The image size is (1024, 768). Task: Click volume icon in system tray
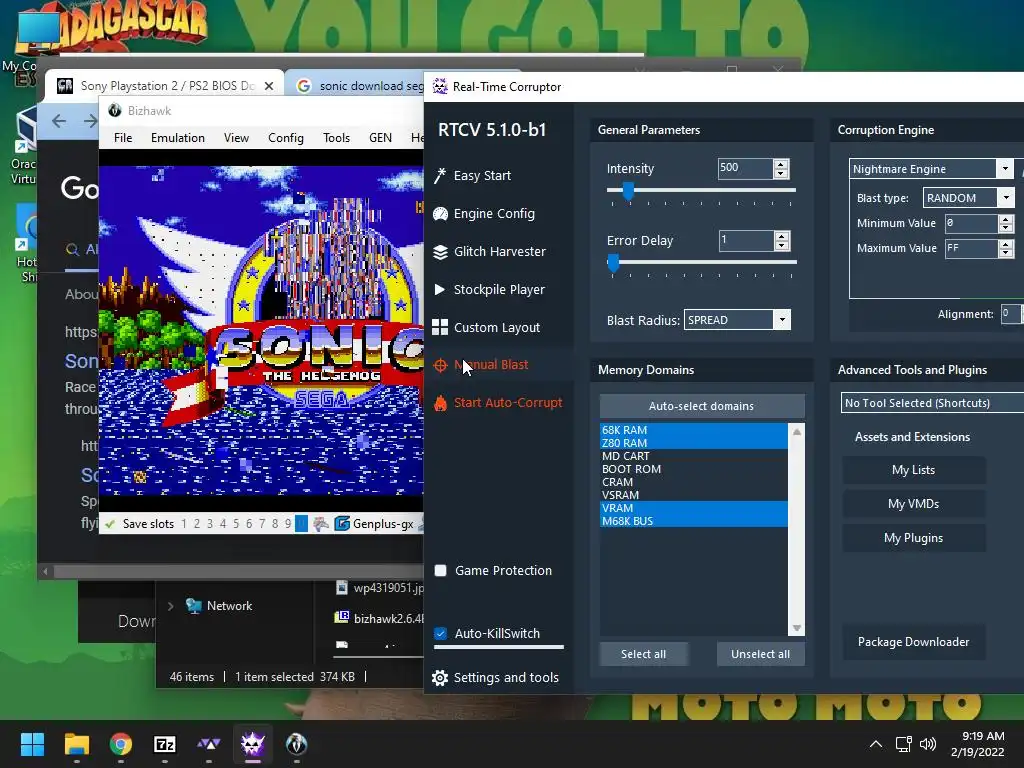(x=927, y=744)
